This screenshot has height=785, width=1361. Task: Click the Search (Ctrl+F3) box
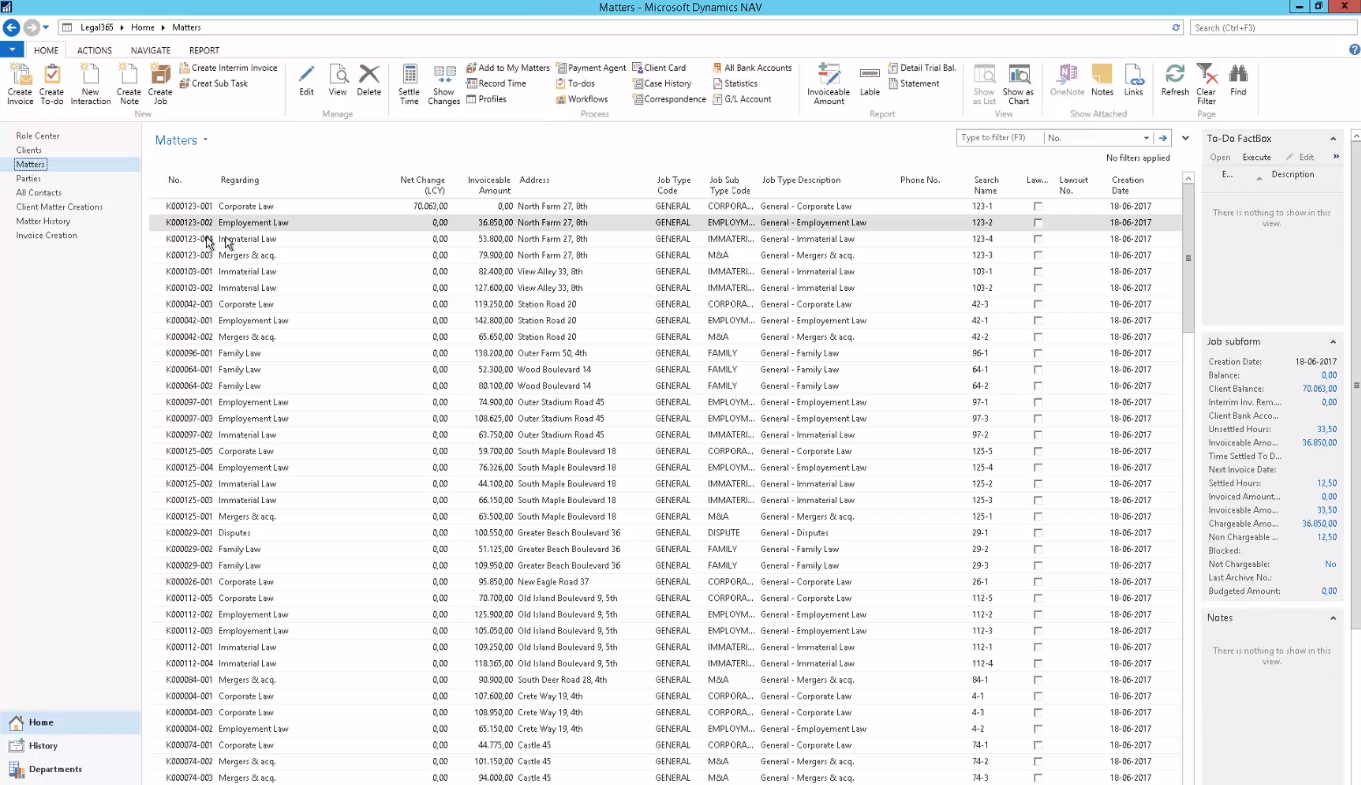coord(1274,28)
